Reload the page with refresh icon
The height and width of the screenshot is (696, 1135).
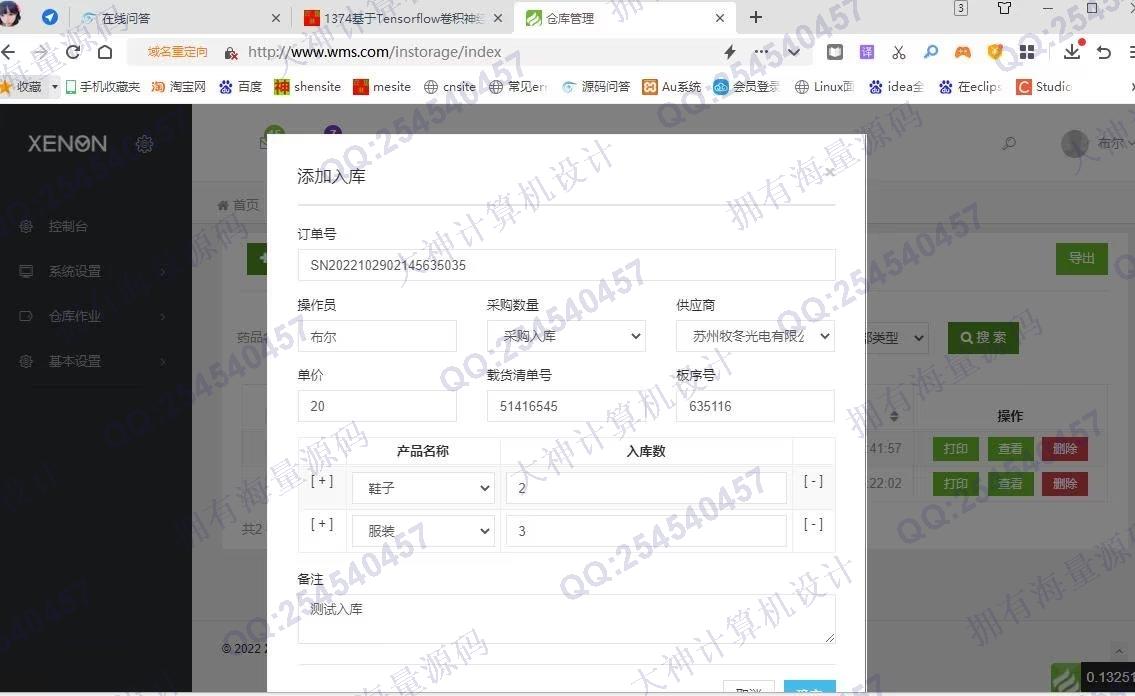coord(73,52)
